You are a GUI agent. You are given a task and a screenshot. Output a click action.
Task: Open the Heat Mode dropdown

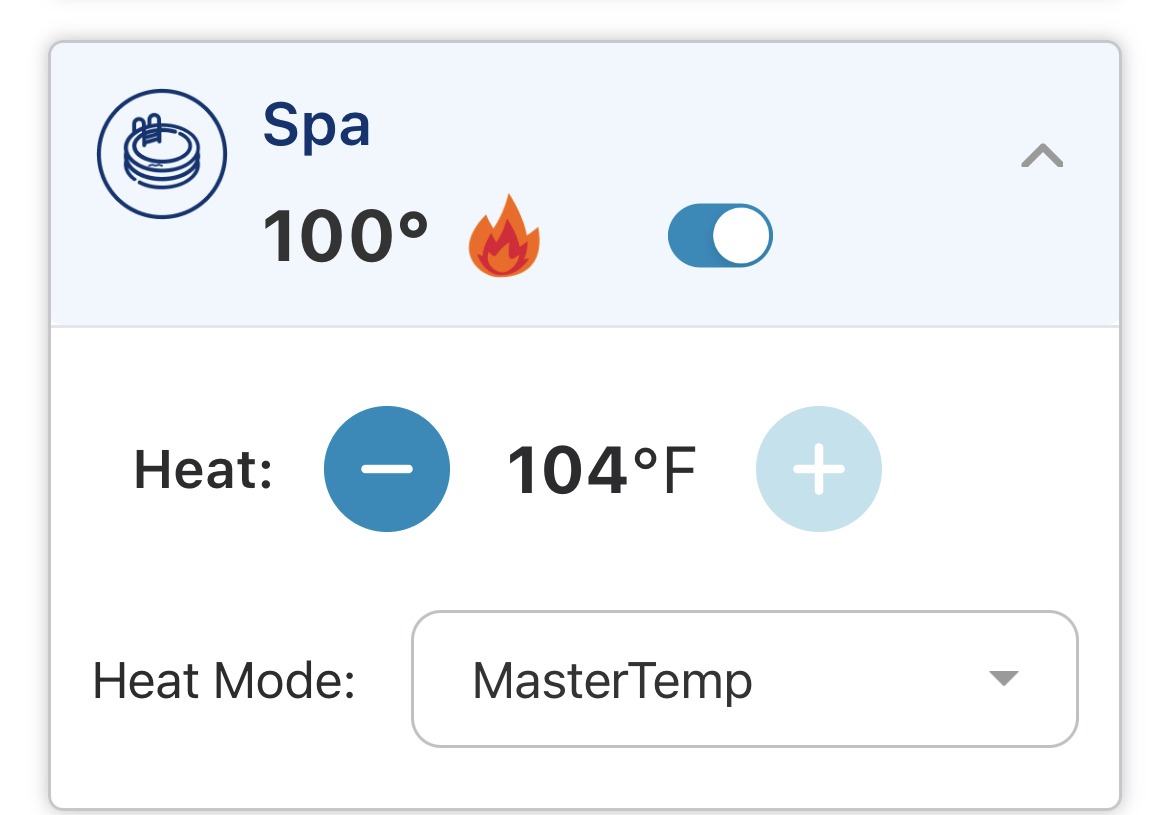(x=745, y=678)
